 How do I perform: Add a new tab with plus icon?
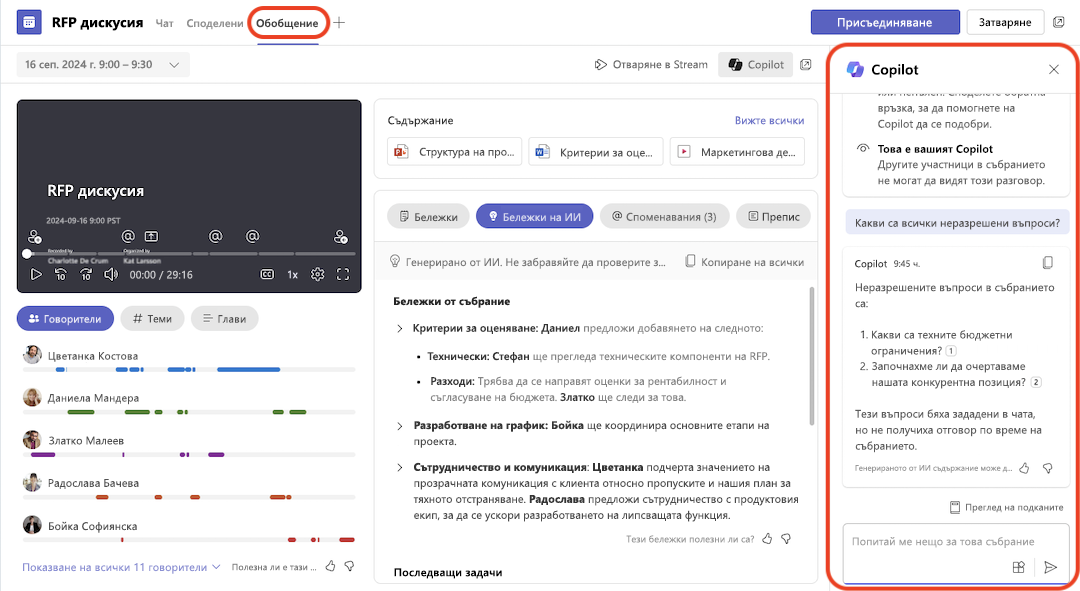click(x=339, y=23)
